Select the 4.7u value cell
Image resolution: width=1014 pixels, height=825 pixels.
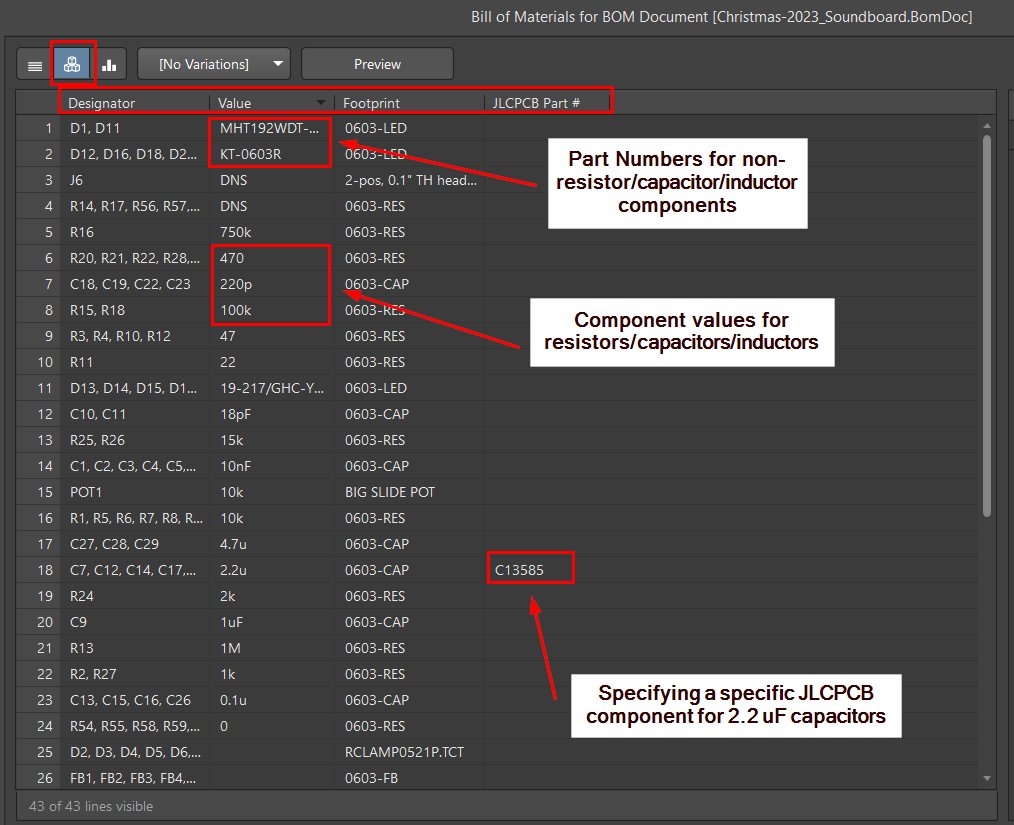click(272, 544)
